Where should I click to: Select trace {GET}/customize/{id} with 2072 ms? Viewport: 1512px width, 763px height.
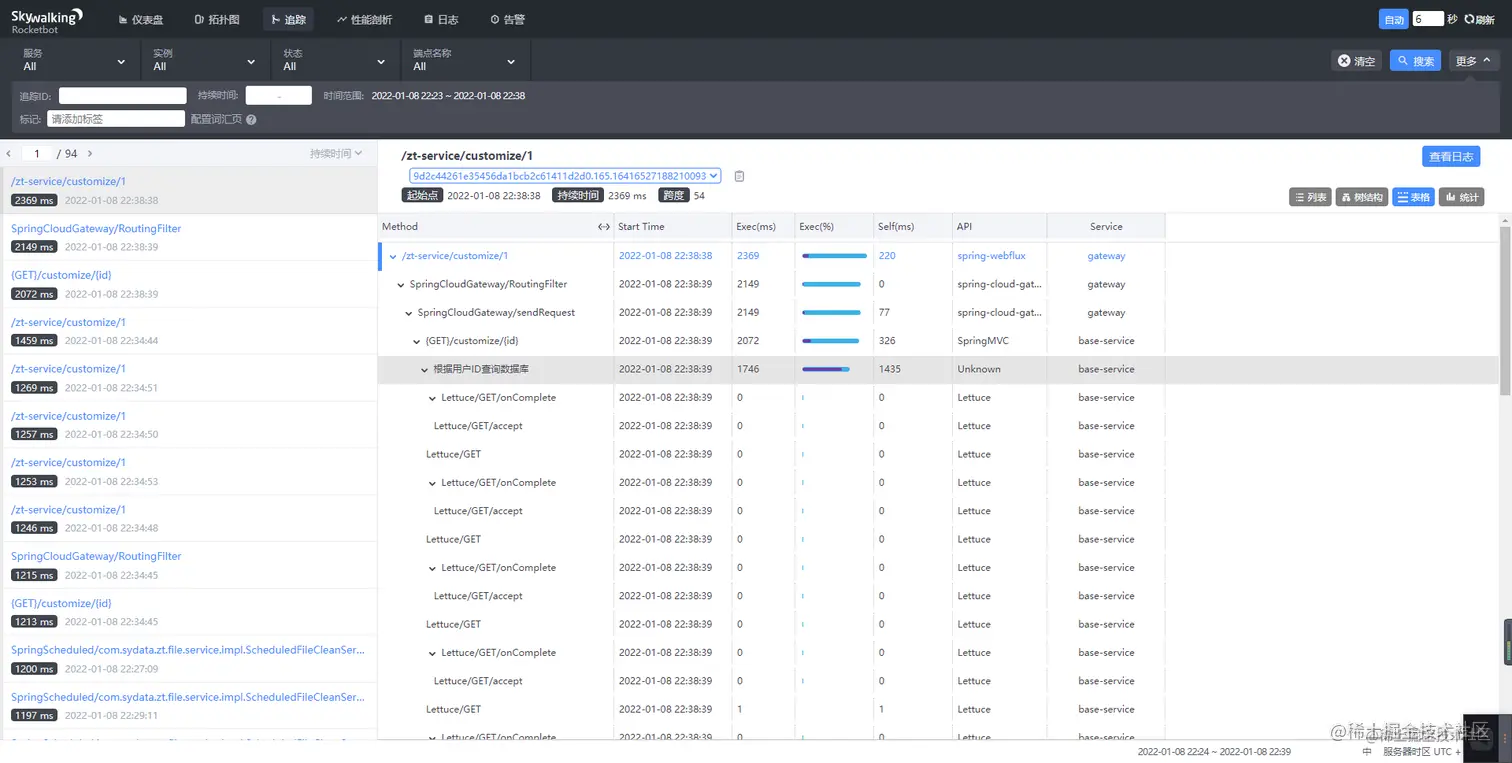click(x=189, y=284)
